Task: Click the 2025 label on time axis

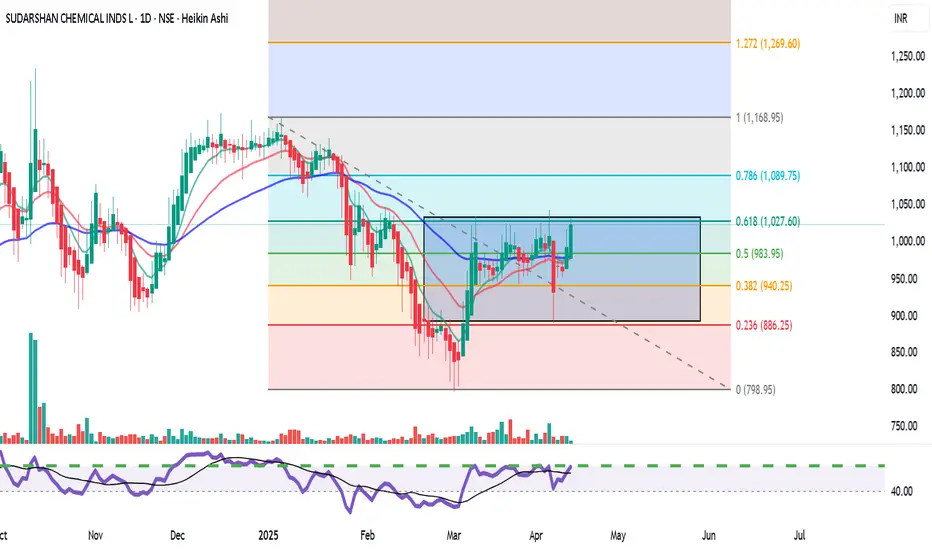Action: click(x=268, y=535)
